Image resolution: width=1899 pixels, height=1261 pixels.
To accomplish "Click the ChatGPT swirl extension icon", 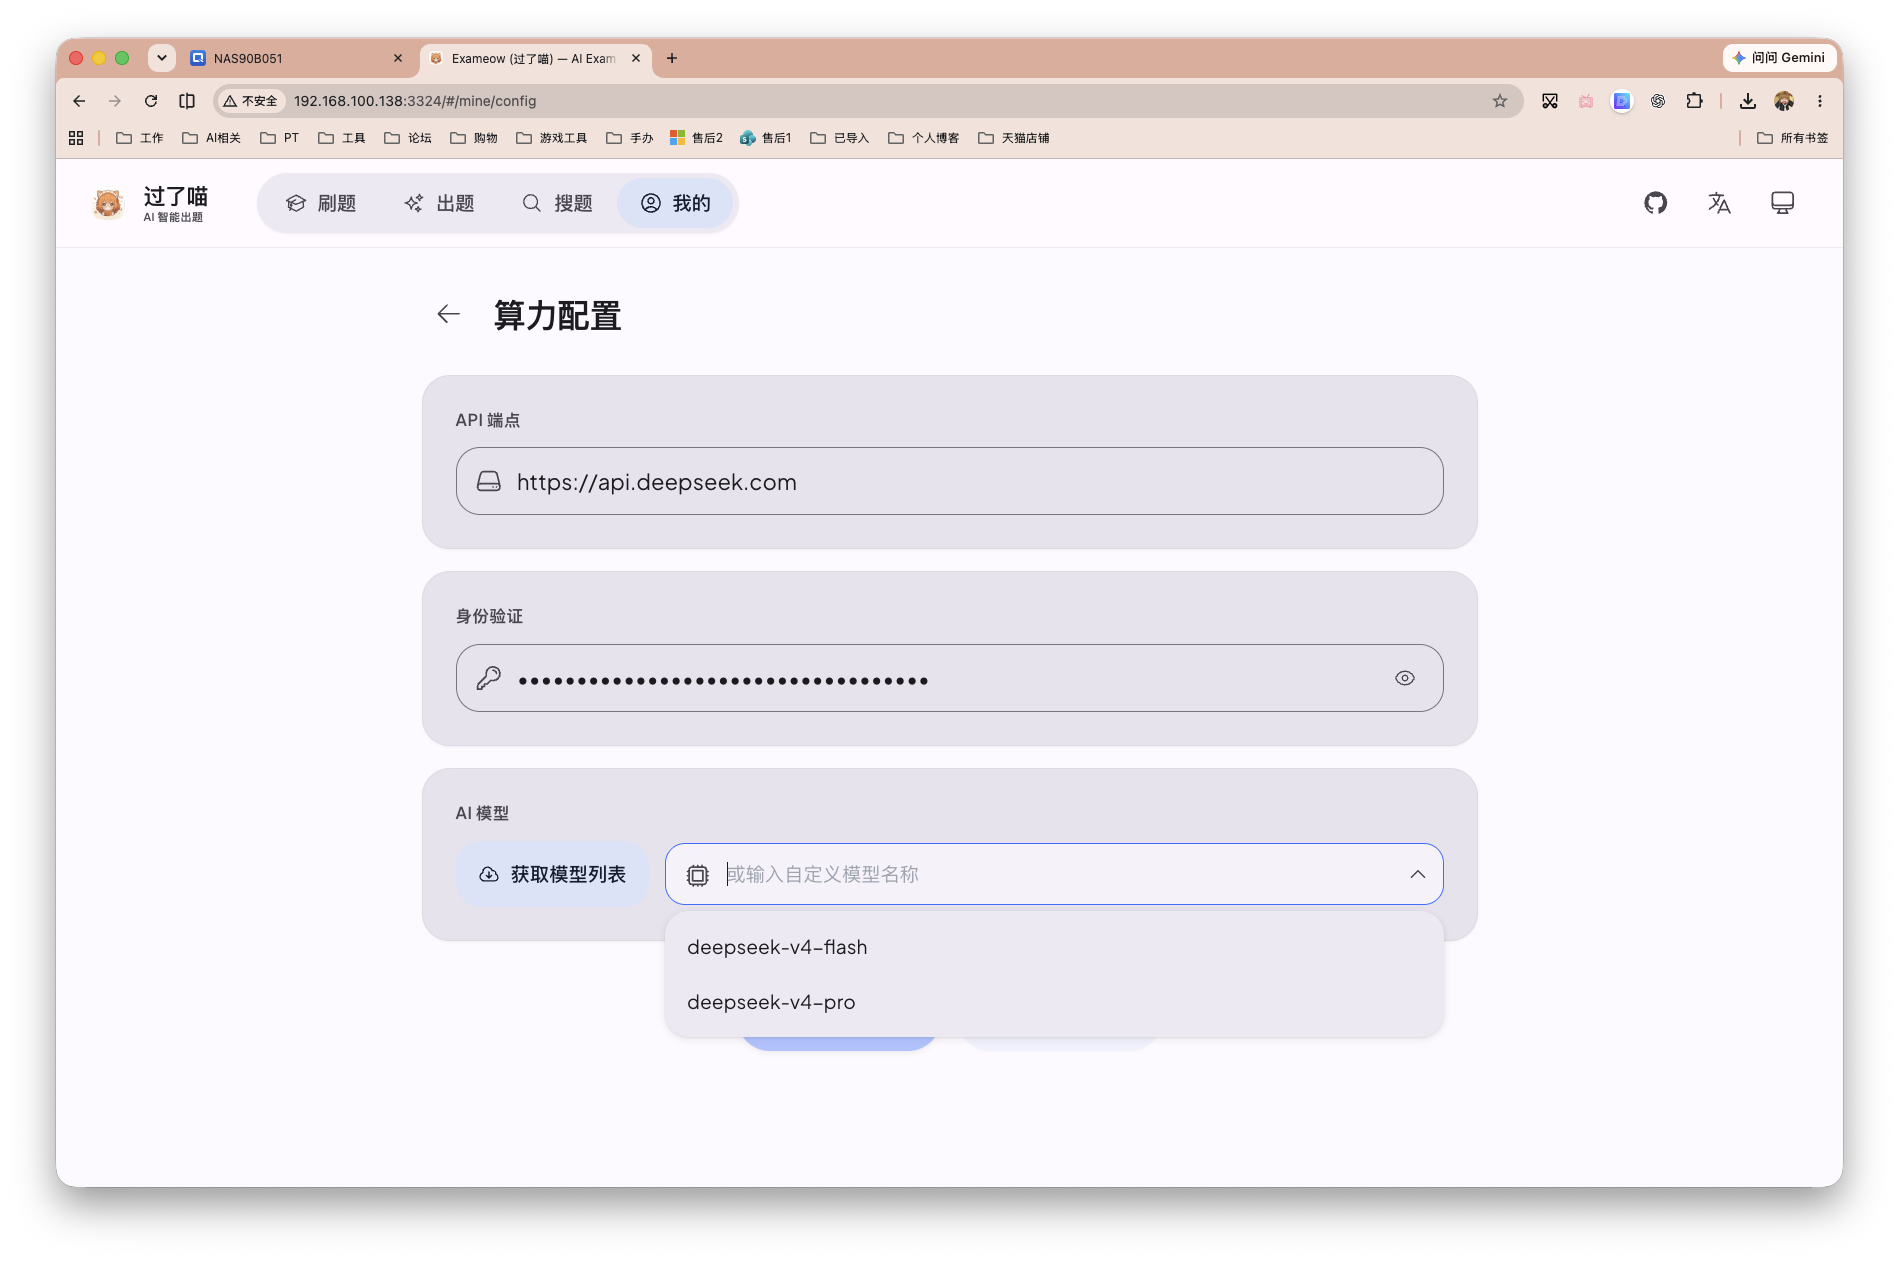I will tap(1658, 101).
